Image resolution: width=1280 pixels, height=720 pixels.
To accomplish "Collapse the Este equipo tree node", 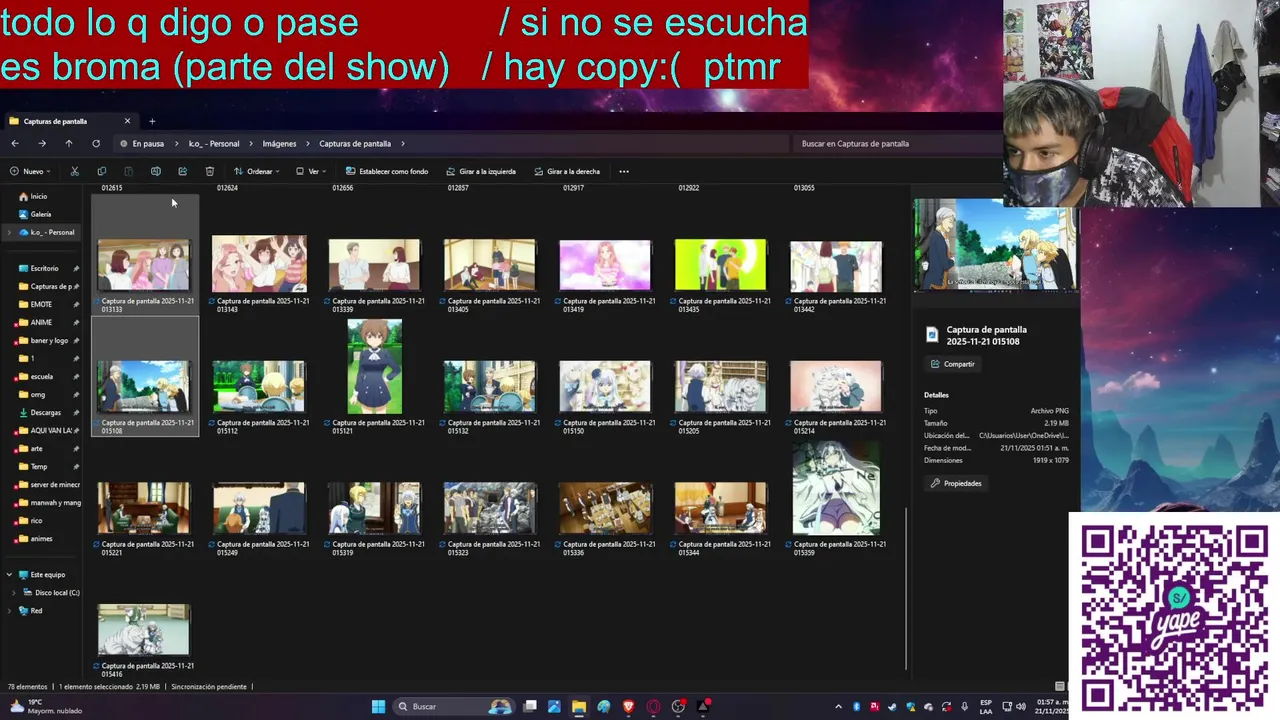I will tap(9, 574).
